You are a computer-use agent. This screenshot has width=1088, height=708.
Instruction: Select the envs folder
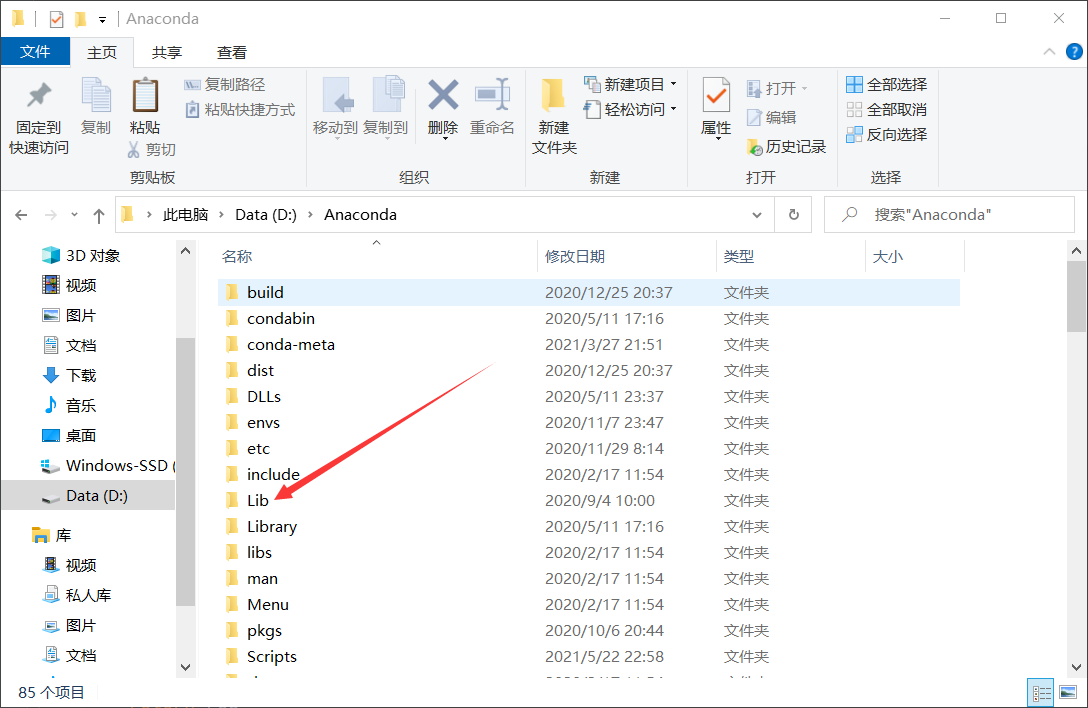(588, 423)
